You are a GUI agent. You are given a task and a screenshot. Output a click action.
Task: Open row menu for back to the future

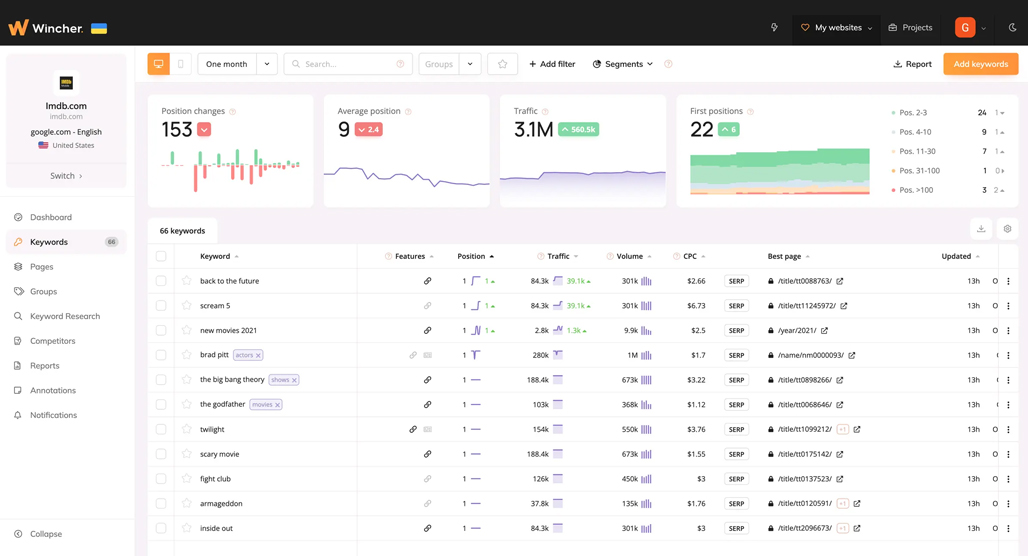point(1008,281)
